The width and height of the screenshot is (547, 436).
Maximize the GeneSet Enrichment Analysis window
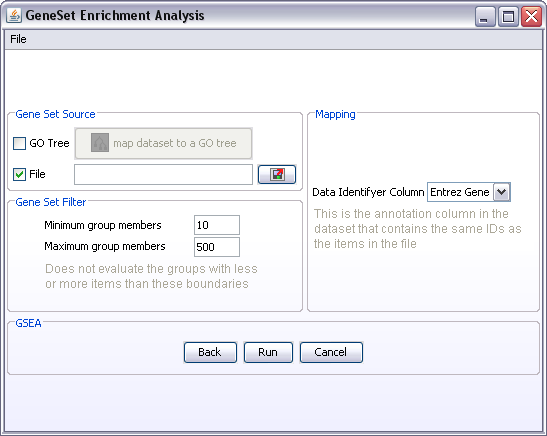(508, 16)
